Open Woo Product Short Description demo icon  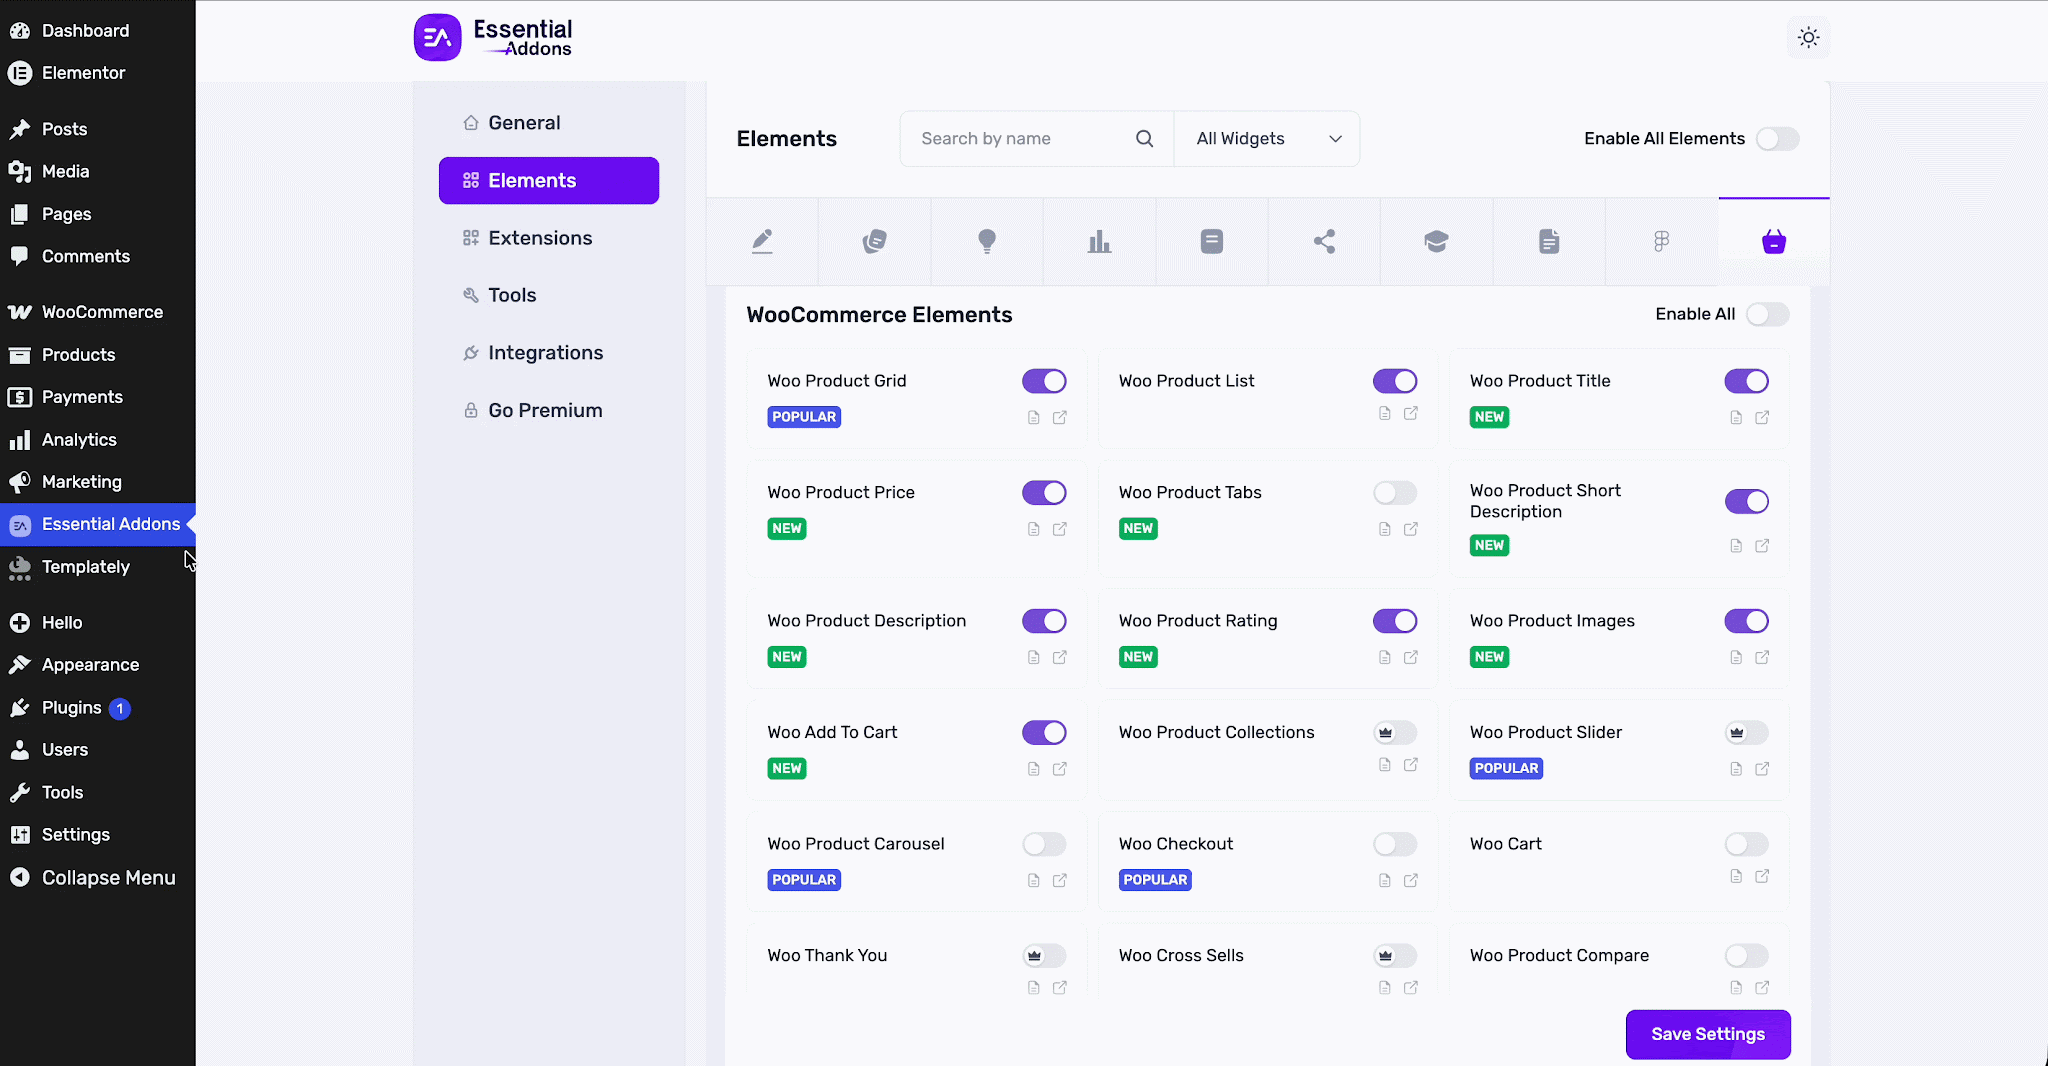click(x=1762, y=546)
